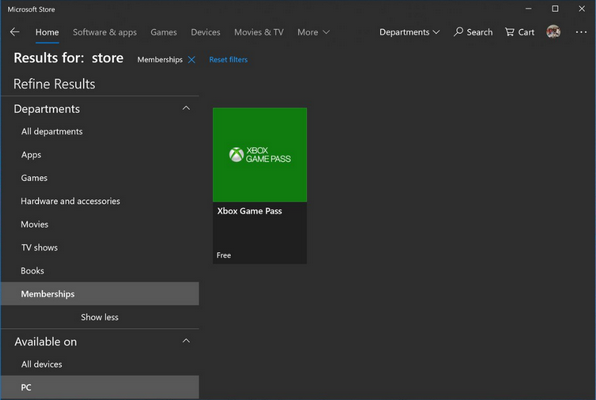The image size is (596, 400).
Task: Click the Free price label
Action: coord(224,256)
